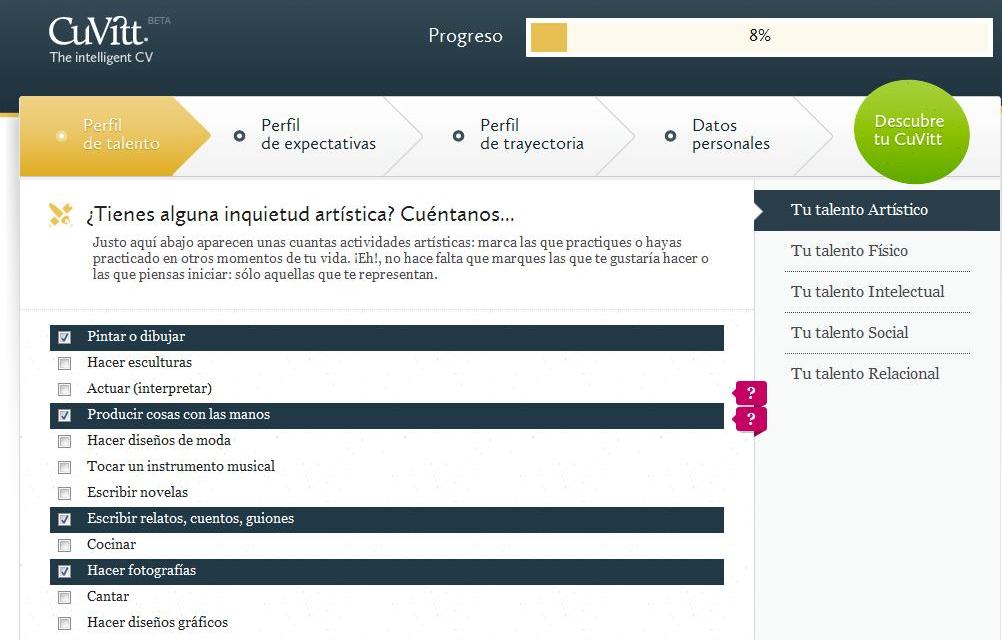
Task: Select Tu talento Relacional in sidebar
Action: (865, 374)
